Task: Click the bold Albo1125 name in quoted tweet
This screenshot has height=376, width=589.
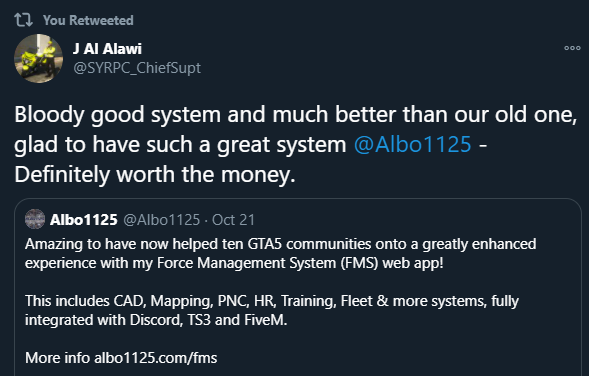Action: [84, 220]
